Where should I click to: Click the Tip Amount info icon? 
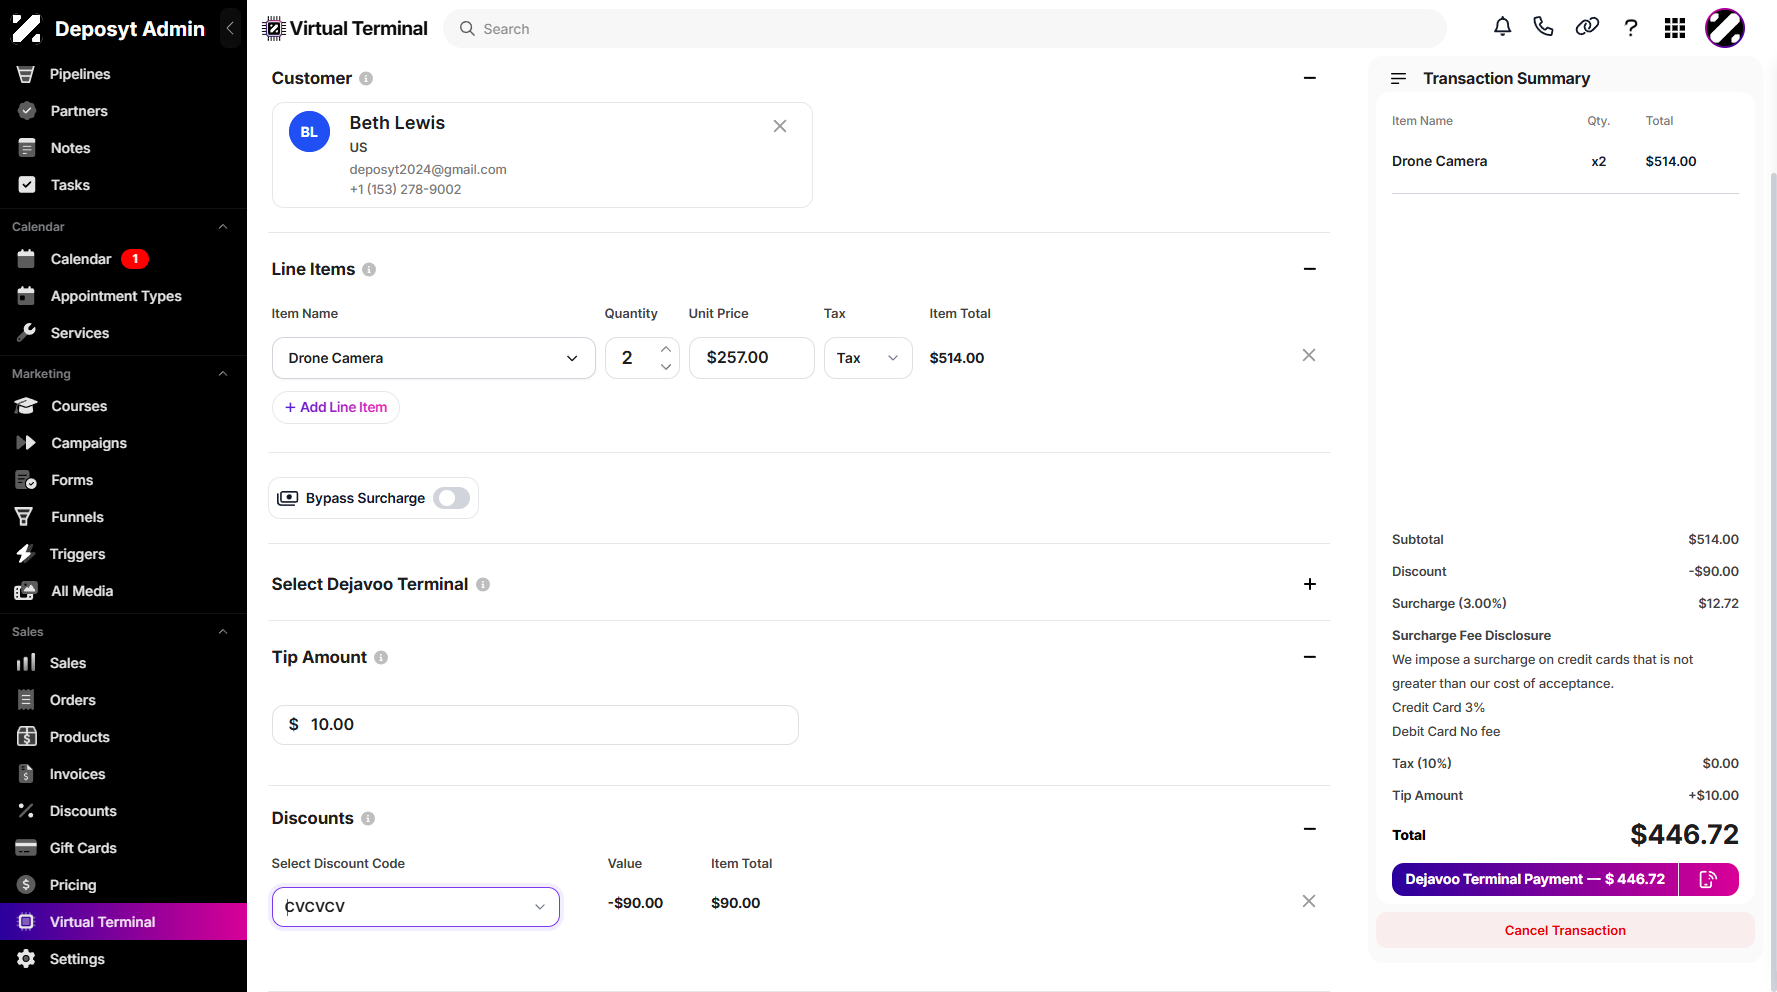pos(381,658)
